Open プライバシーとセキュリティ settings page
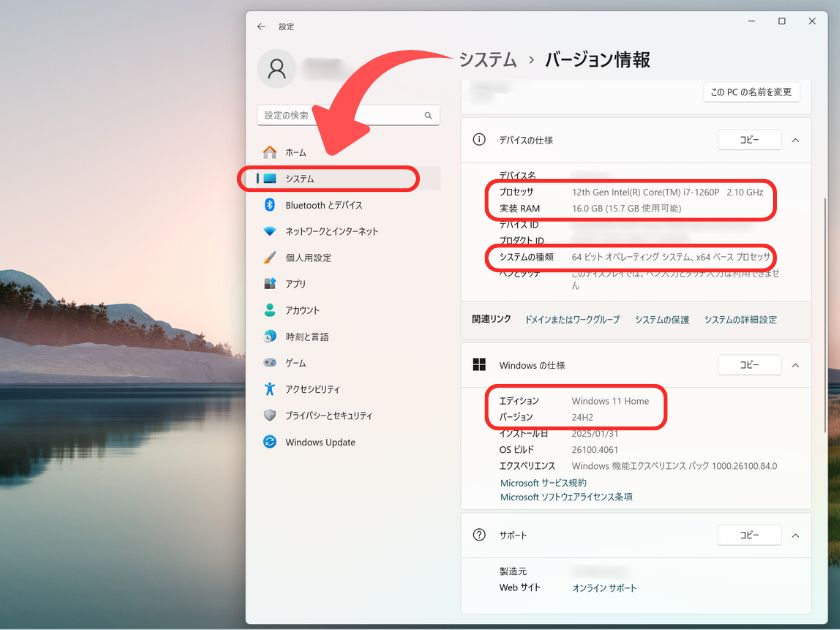840x630 pixels. (349, 416)
